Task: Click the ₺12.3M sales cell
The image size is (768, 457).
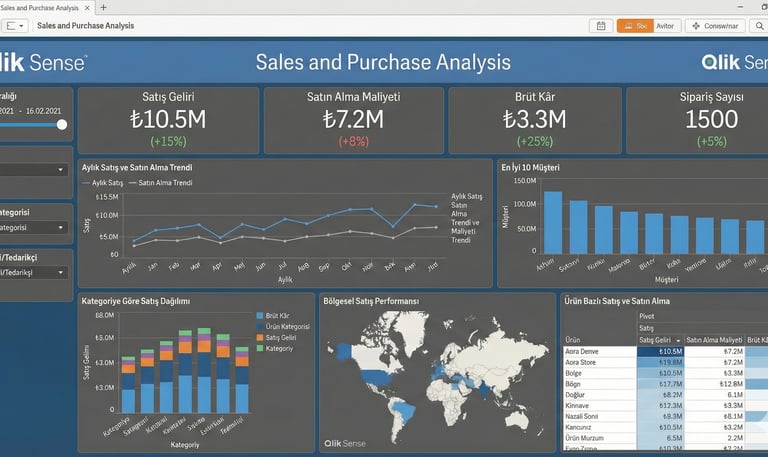Action: pyautogui.click(x=661, y=406)
